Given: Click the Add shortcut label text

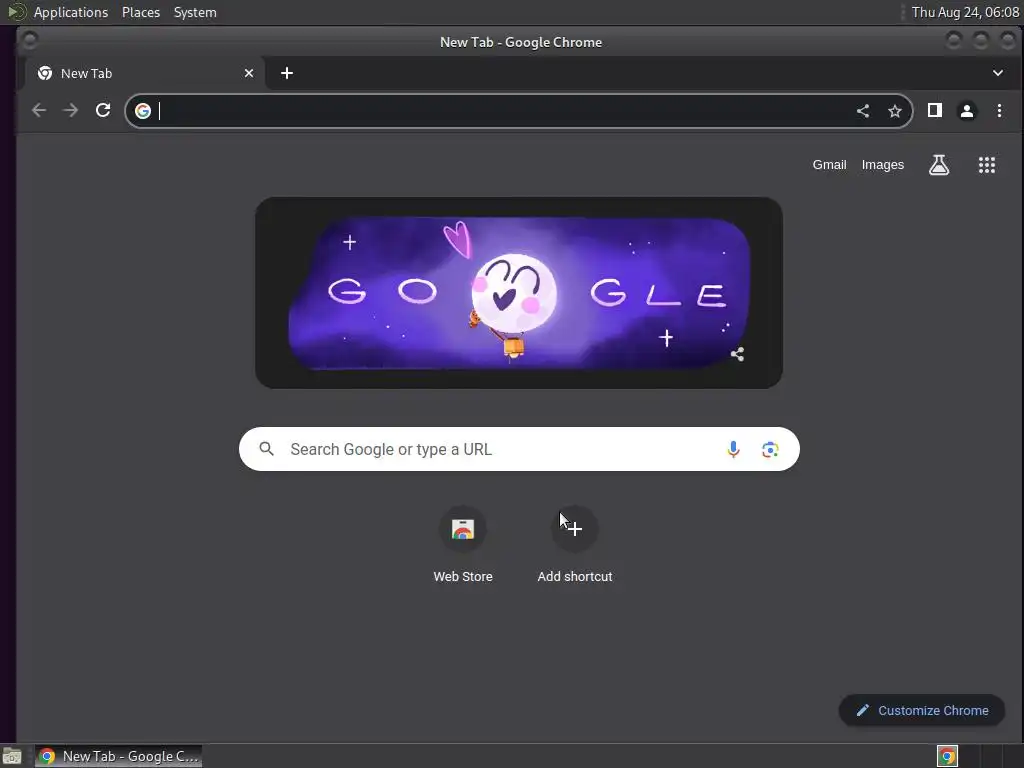Looking at the screenshot, I should pyautogui.click(x=575, y=577).
